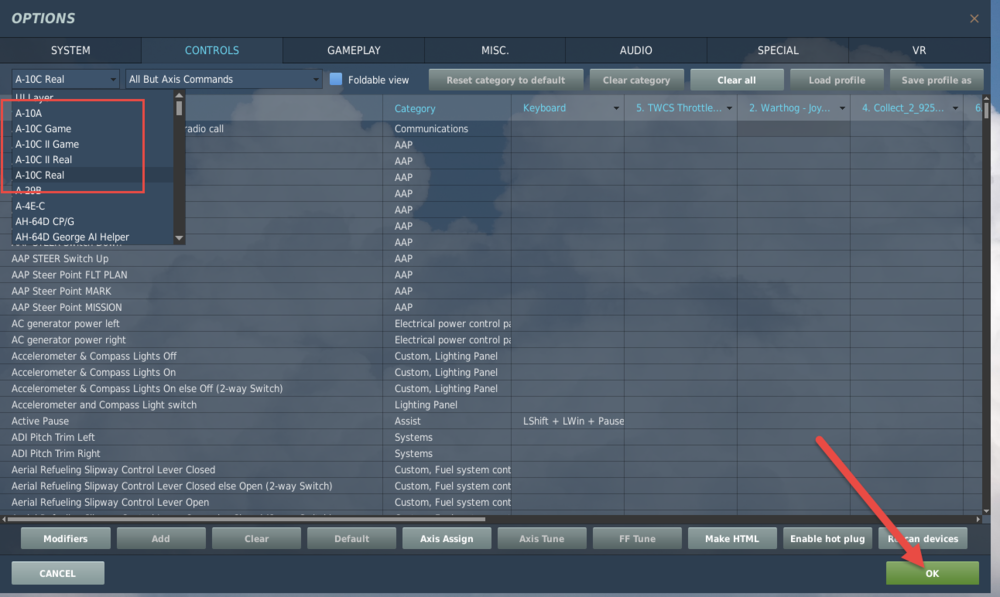
Task: Open the All But Axis Commands dropdown
Action: tap(223, 79)
